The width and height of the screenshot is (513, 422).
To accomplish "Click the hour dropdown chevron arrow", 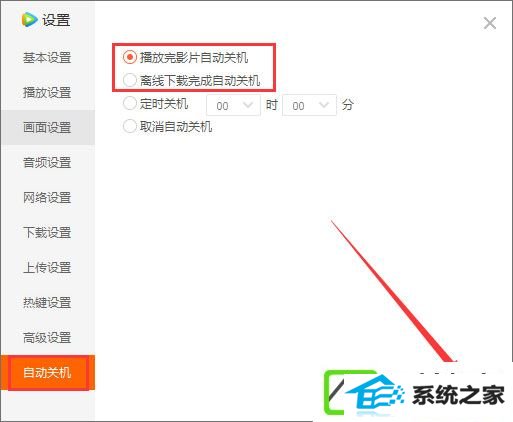I will [x=248, y=105].
